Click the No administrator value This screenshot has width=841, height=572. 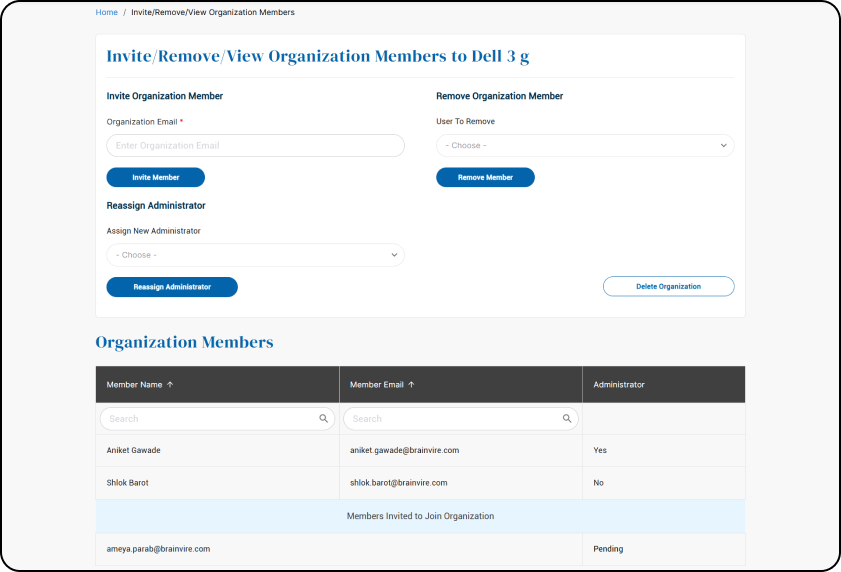tap(599, 483)
